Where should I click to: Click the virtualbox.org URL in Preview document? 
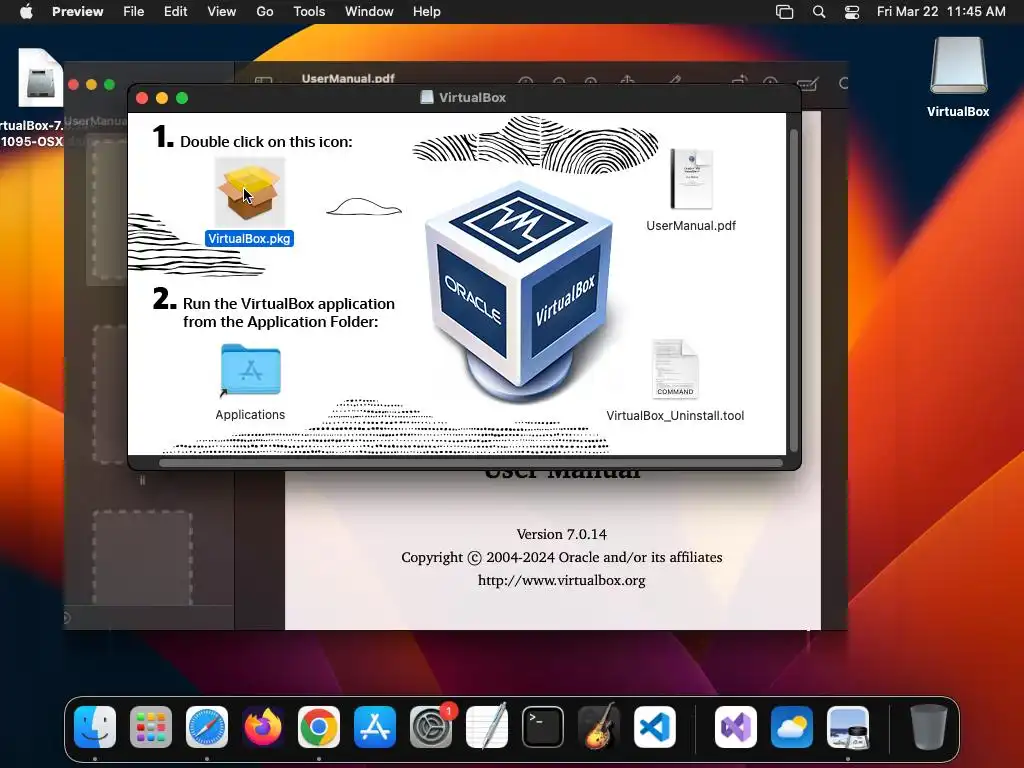tap(562, 580)
